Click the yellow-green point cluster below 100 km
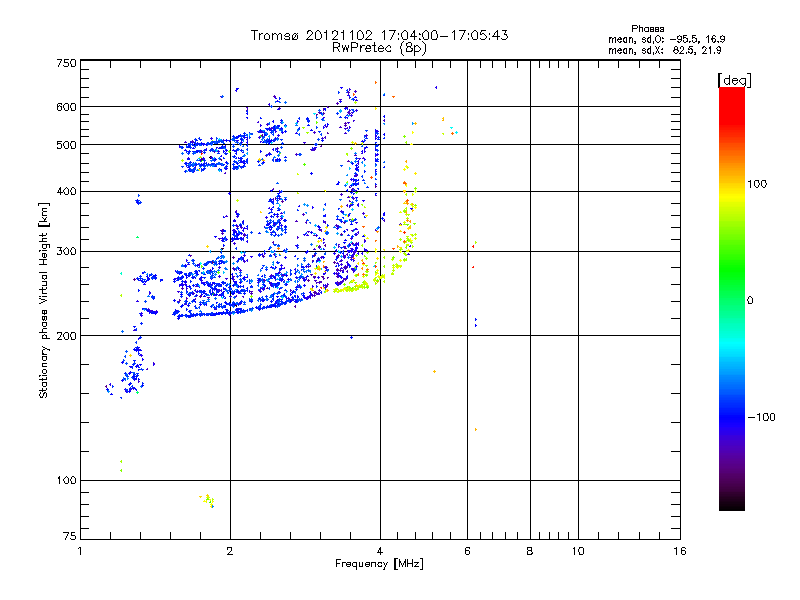The width and height of the screenshot is (800, 600). tap(207, 500)
